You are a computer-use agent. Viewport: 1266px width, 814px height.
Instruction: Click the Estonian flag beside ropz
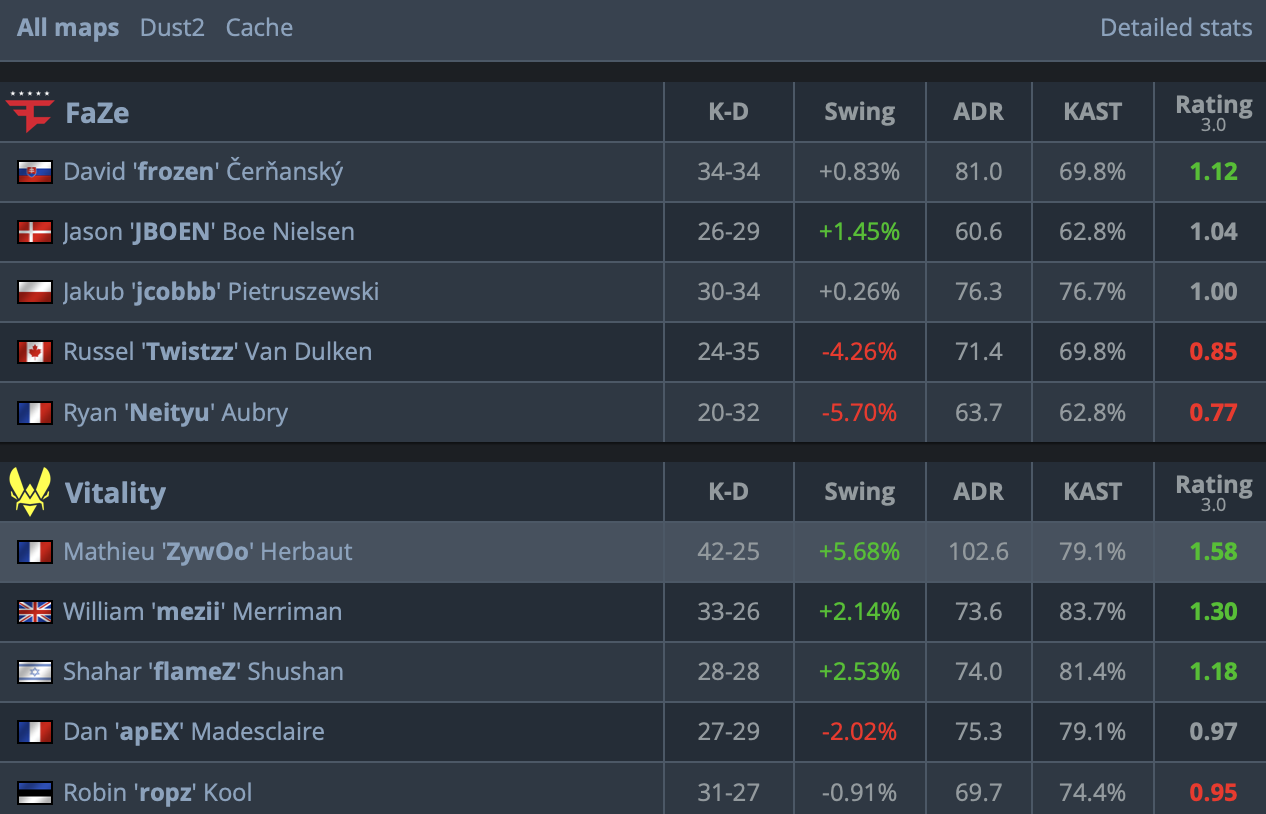click(35, 793)
